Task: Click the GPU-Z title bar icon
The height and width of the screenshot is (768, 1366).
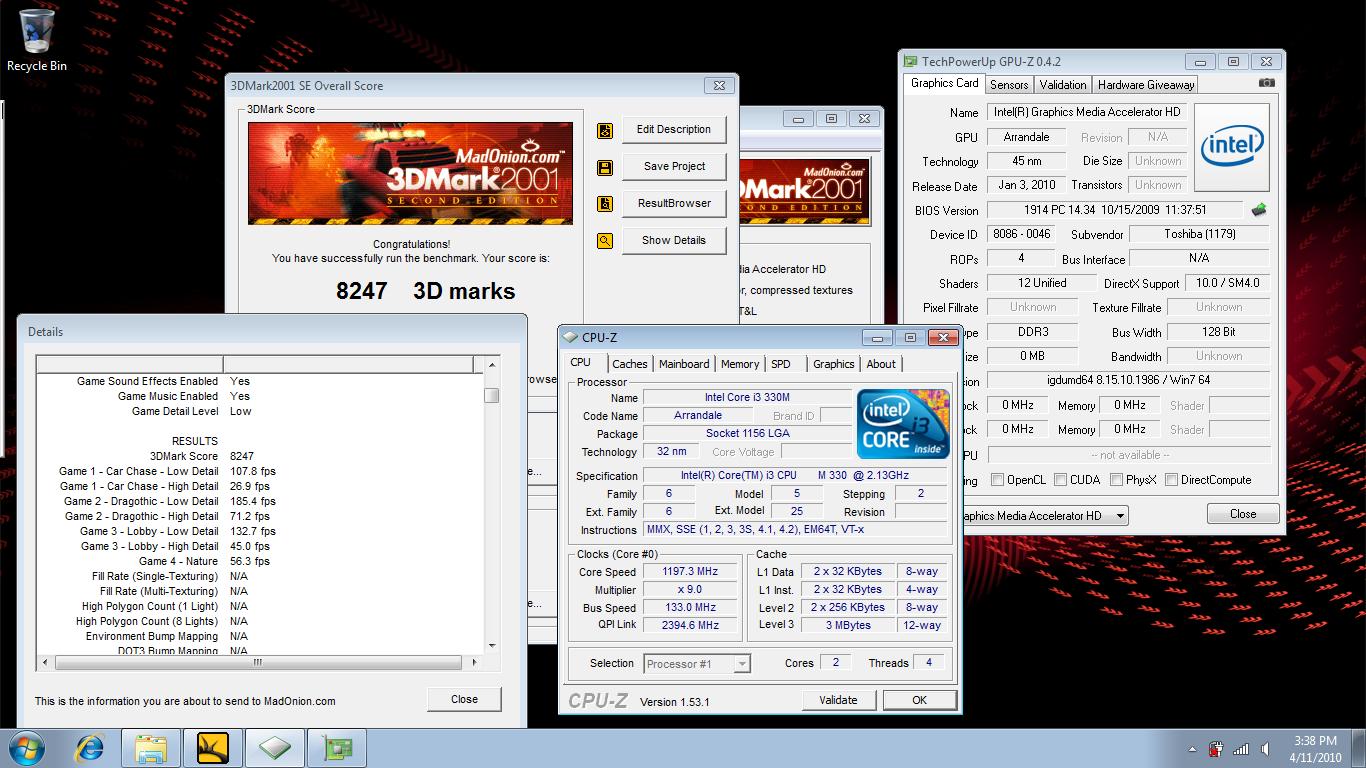Action: click(x=910, y=62)
